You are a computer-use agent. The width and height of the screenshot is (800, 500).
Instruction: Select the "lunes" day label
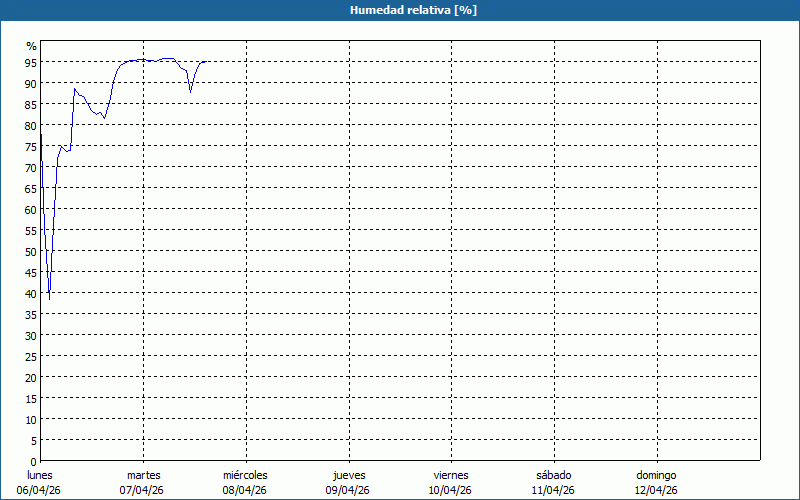pos(40,475)
